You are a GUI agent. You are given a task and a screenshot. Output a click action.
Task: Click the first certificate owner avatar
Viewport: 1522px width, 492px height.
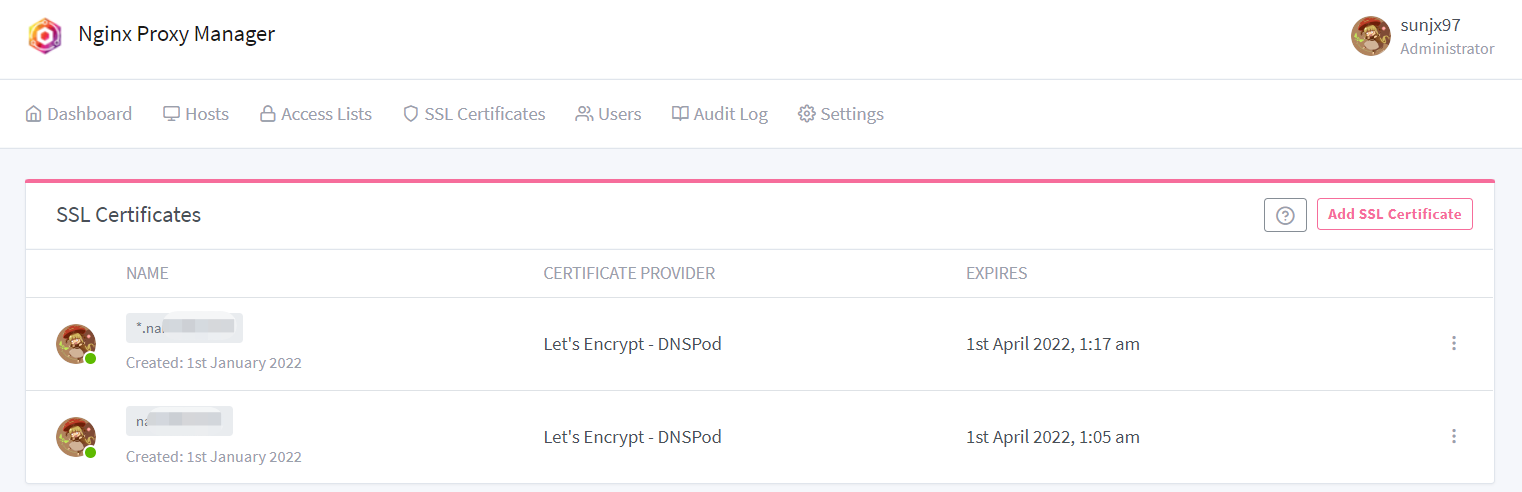point(76,344)
